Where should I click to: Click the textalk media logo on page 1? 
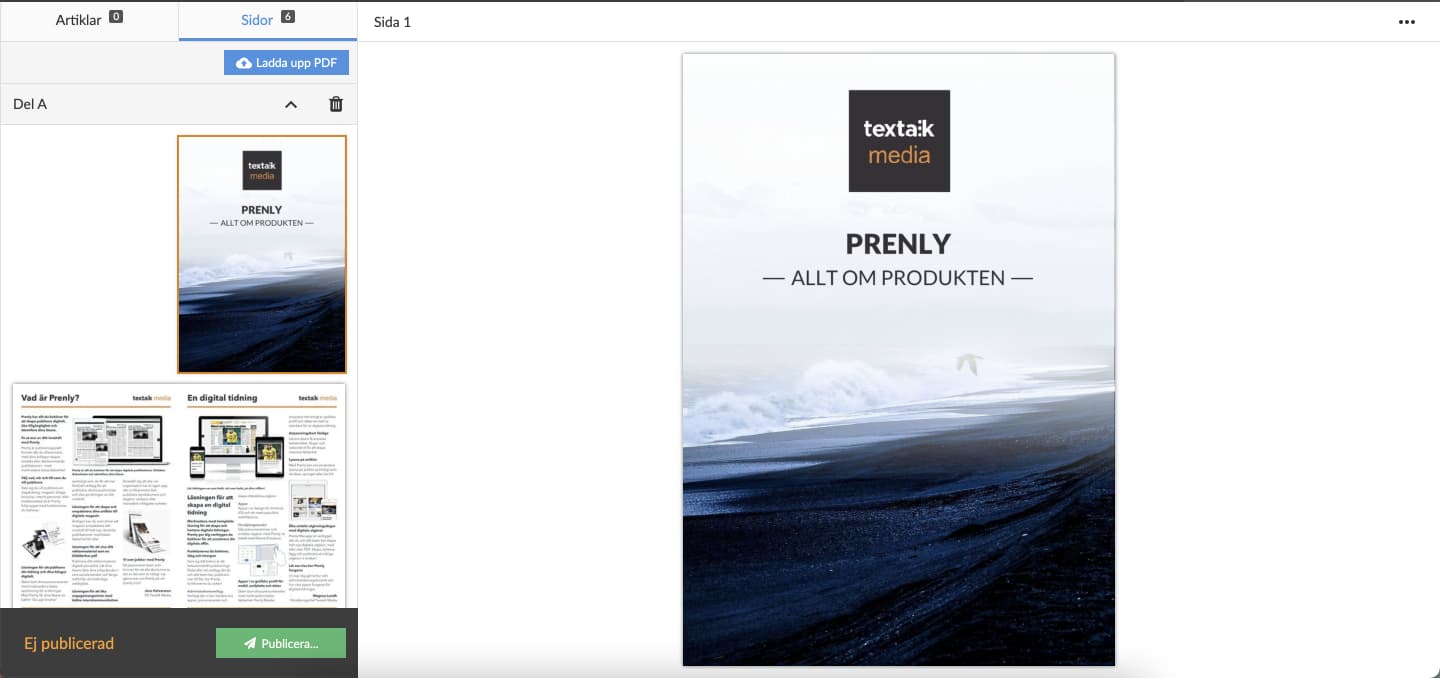(x=897, y=140)
